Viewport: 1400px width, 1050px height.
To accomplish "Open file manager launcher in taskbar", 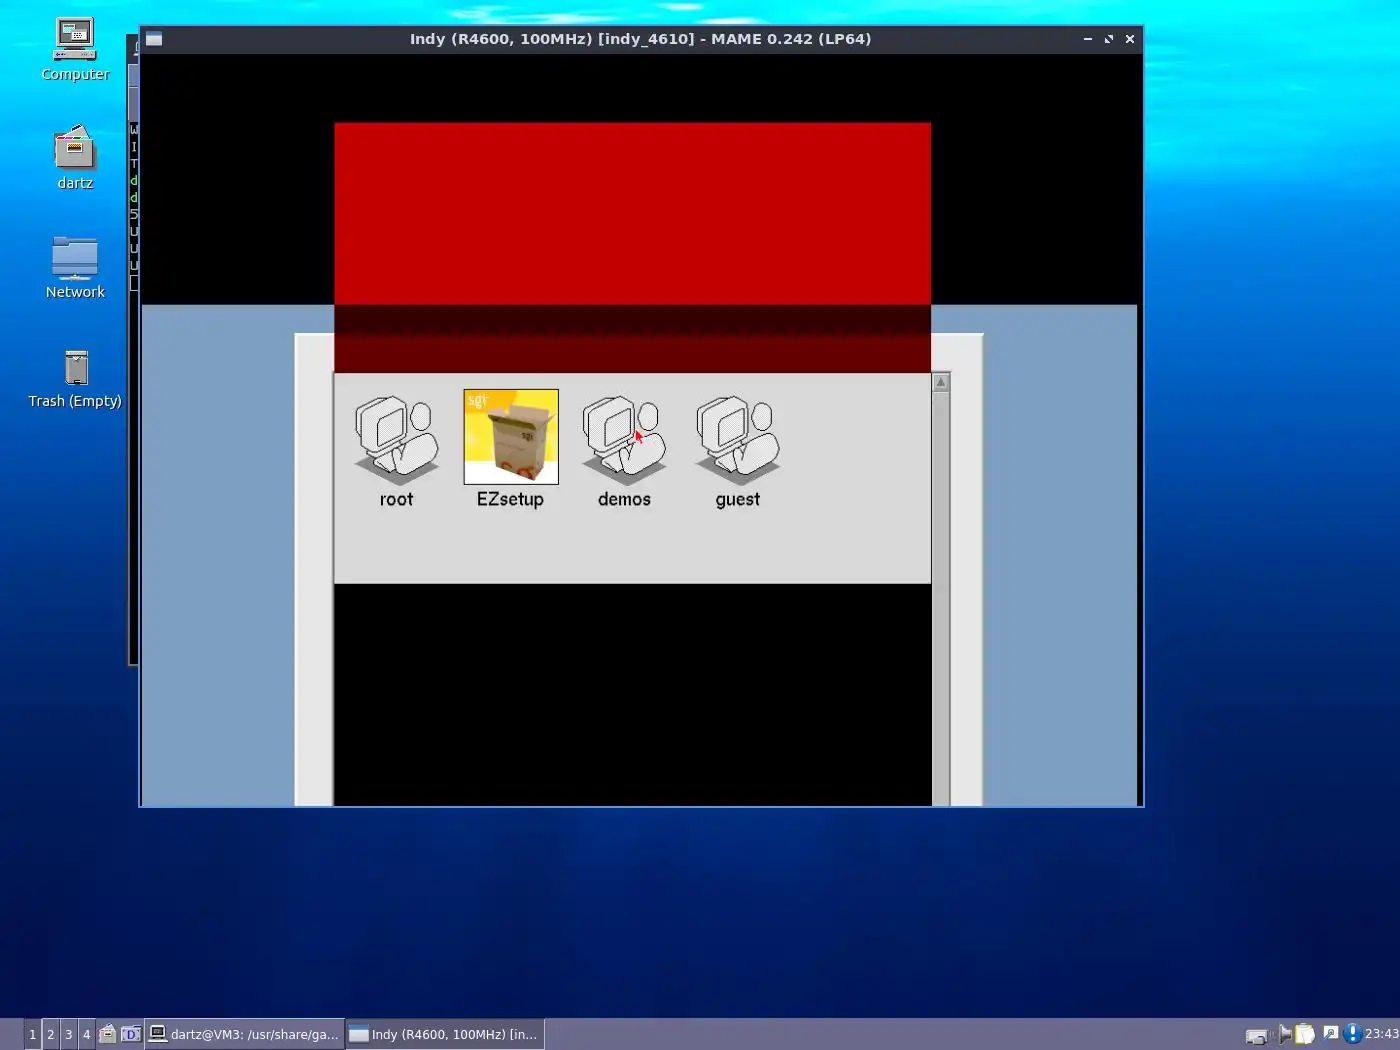I will [x=107, y=1034].
